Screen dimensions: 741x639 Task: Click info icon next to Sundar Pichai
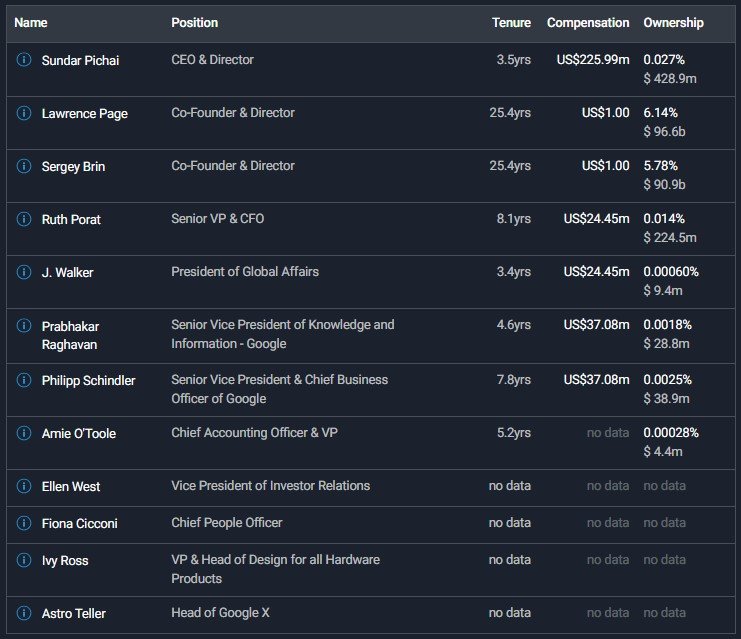(x=24, y=60)
